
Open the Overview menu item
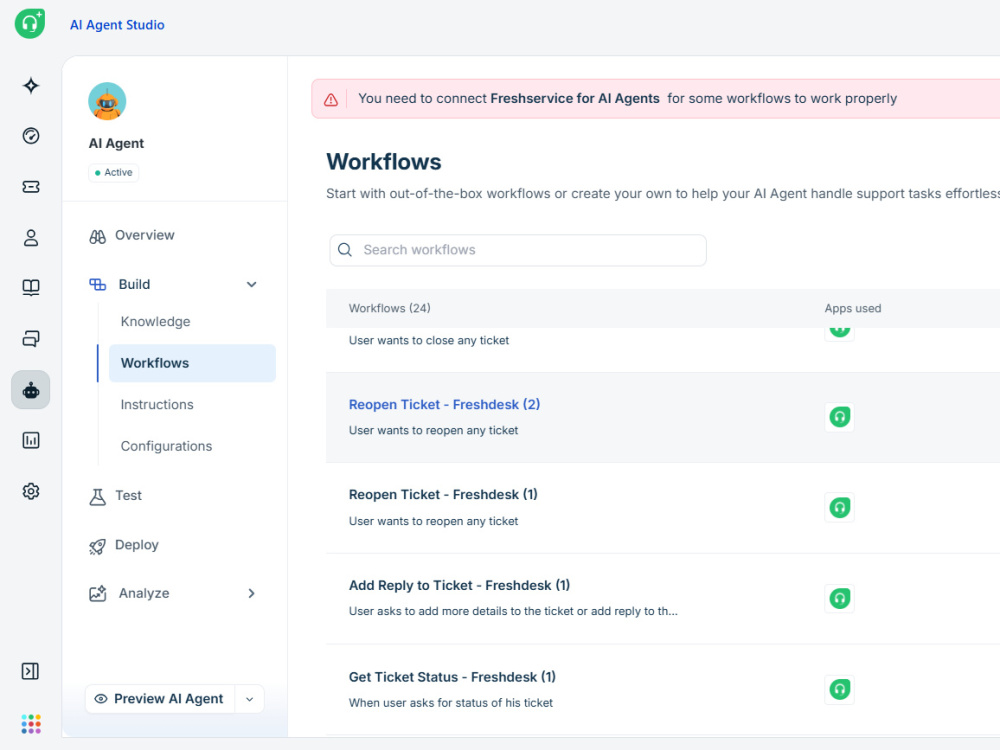(145, 235)
